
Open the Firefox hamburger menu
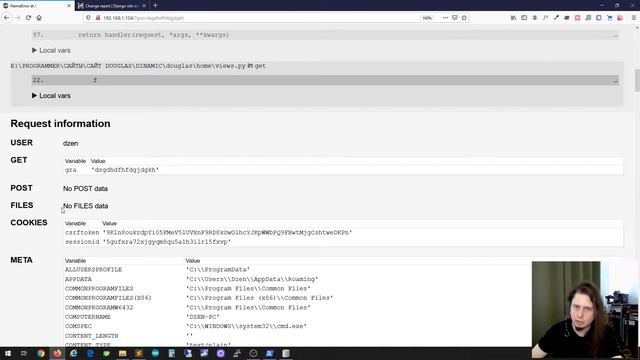pos(634,18)
